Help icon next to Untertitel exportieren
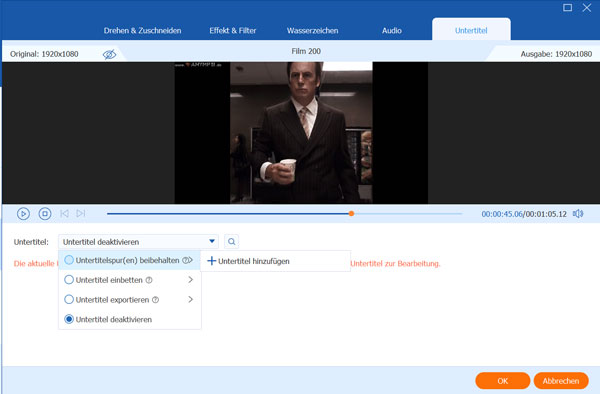Image resolution: width=600 pixels, height=394 pixels. (x=155, y=300)
